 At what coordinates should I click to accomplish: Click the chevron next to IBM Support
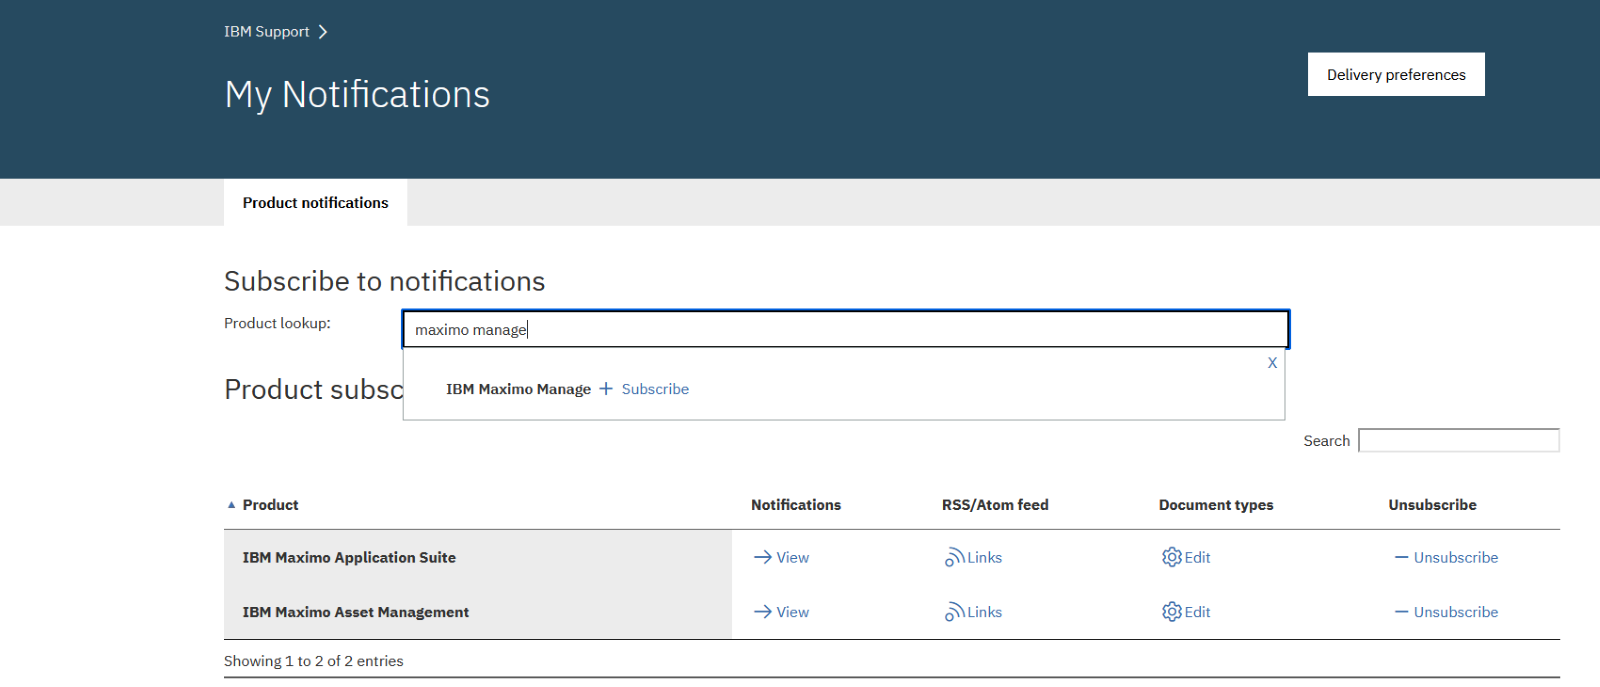[323, 32]
